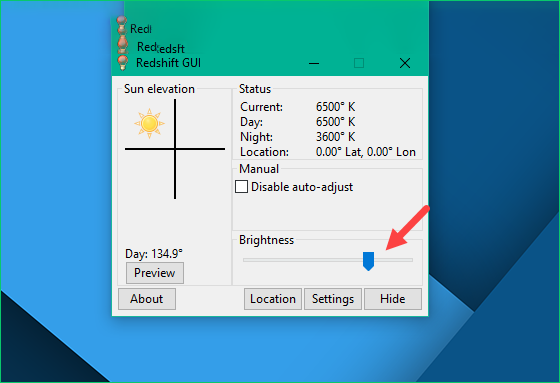
Task: Click the sun icon in Sun elevation
Action: pyautogui.click(x=149, y=124)
